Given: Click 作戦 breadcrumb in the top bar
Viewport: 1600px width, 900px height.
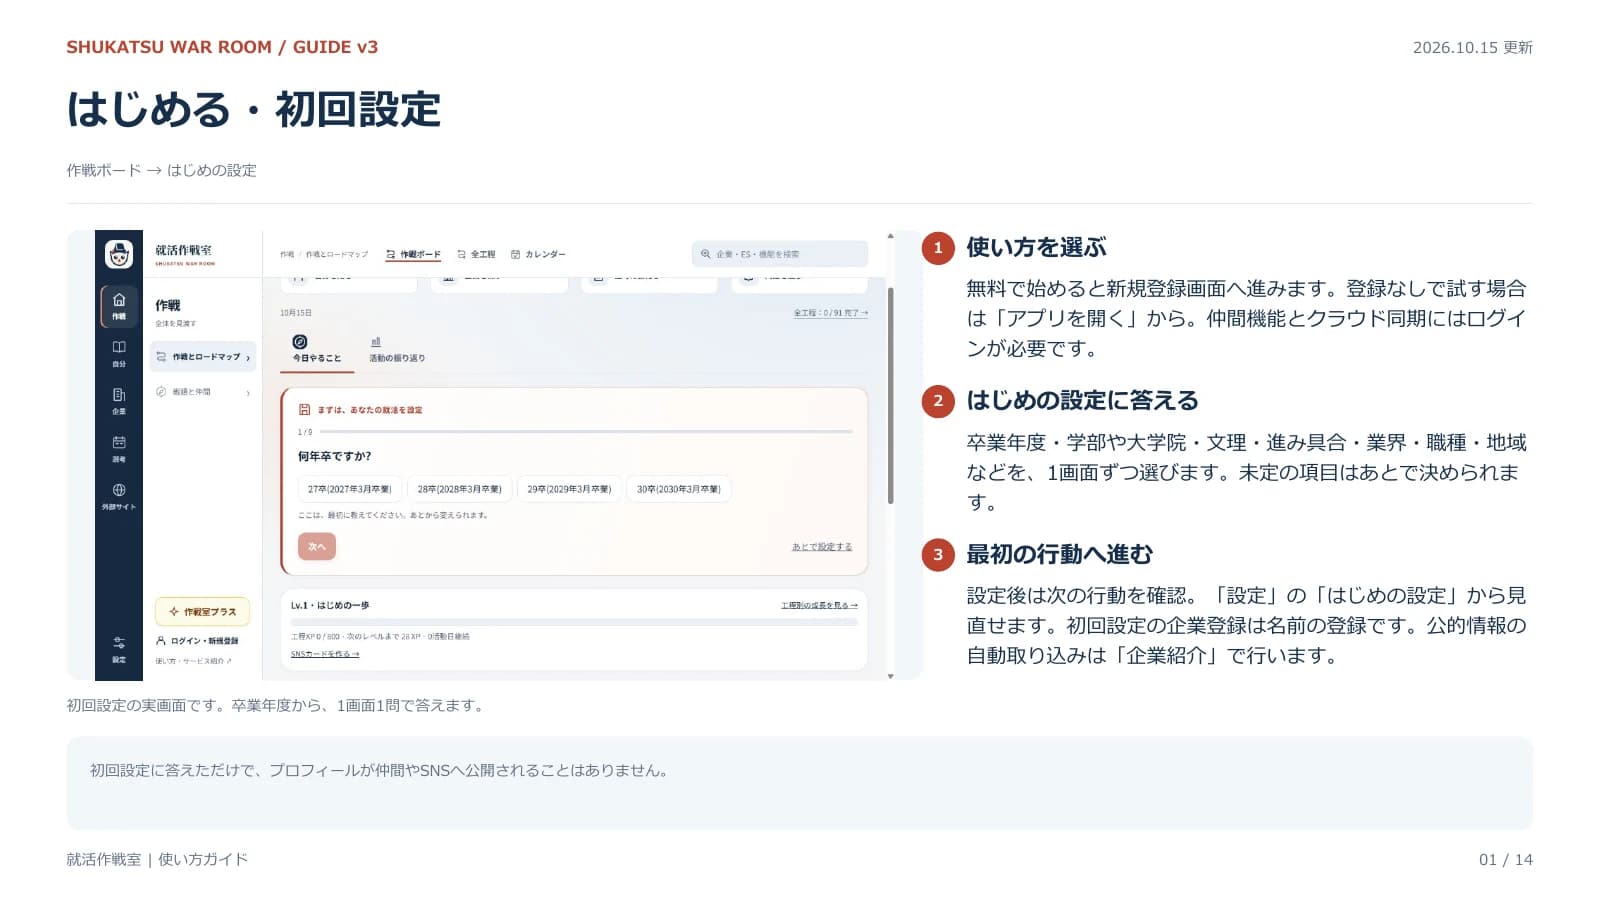Looking at the screenshot, I should tap(287, 254).
